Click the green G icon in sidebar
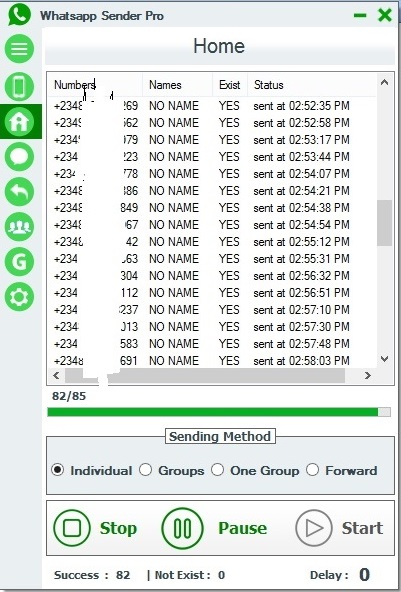The width and height of the screenshot is (401, 592). pos(19,262)
